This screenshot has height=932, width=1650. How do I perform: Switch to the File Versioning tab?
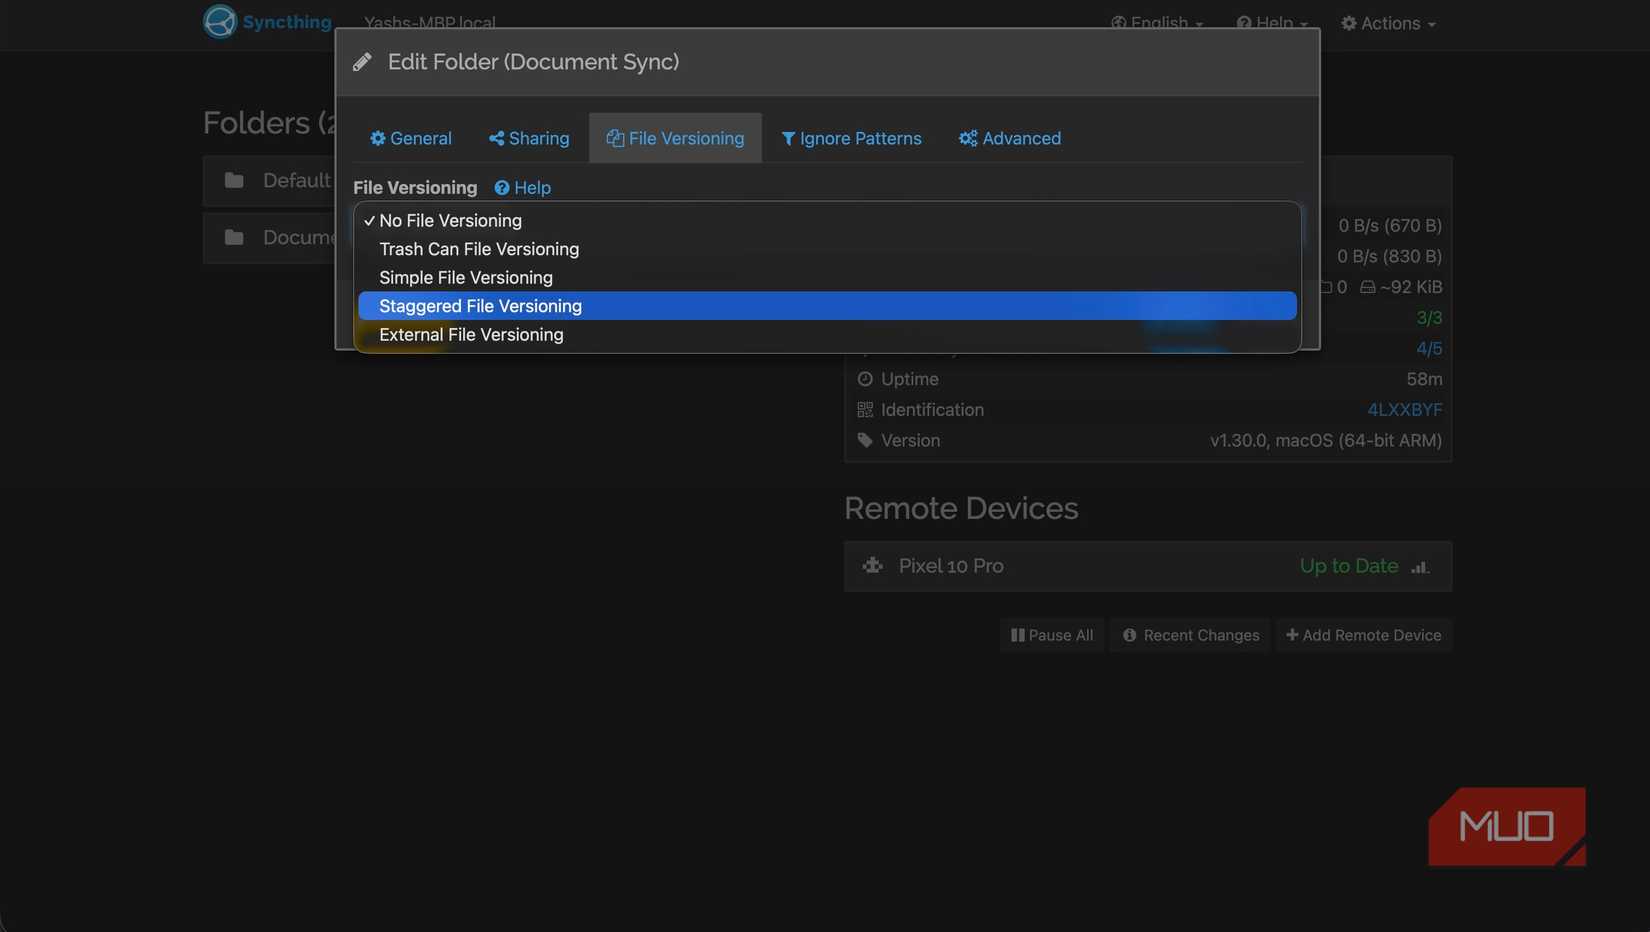click(675, 139)
